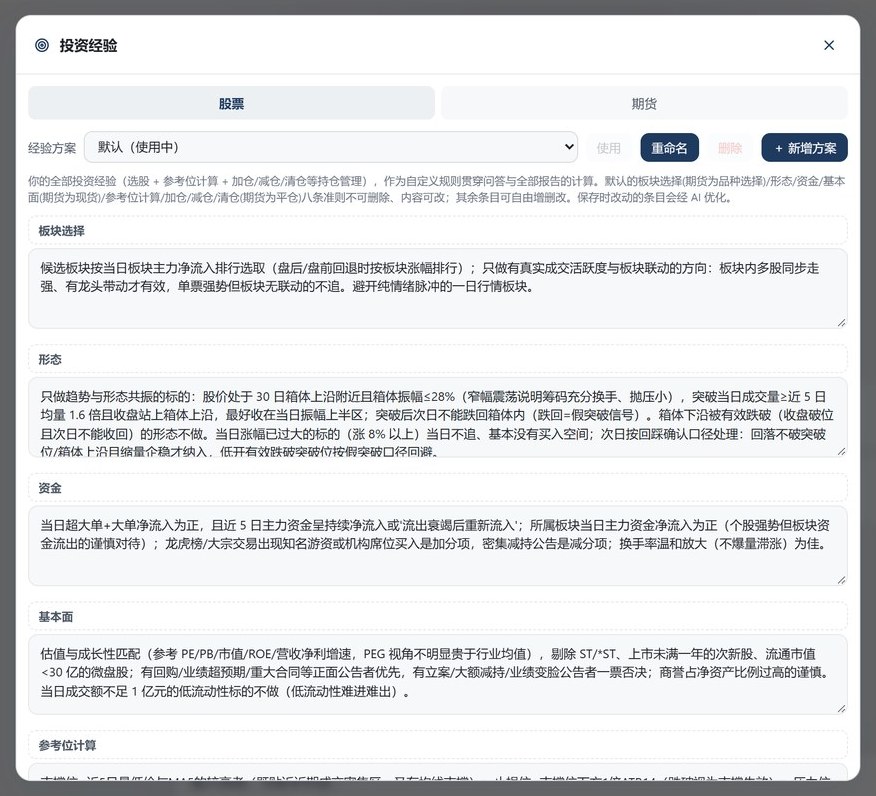Edit the 资金 rule text area
The width and height of the screenshot is (876, 796).
click(x=438, y=546)
